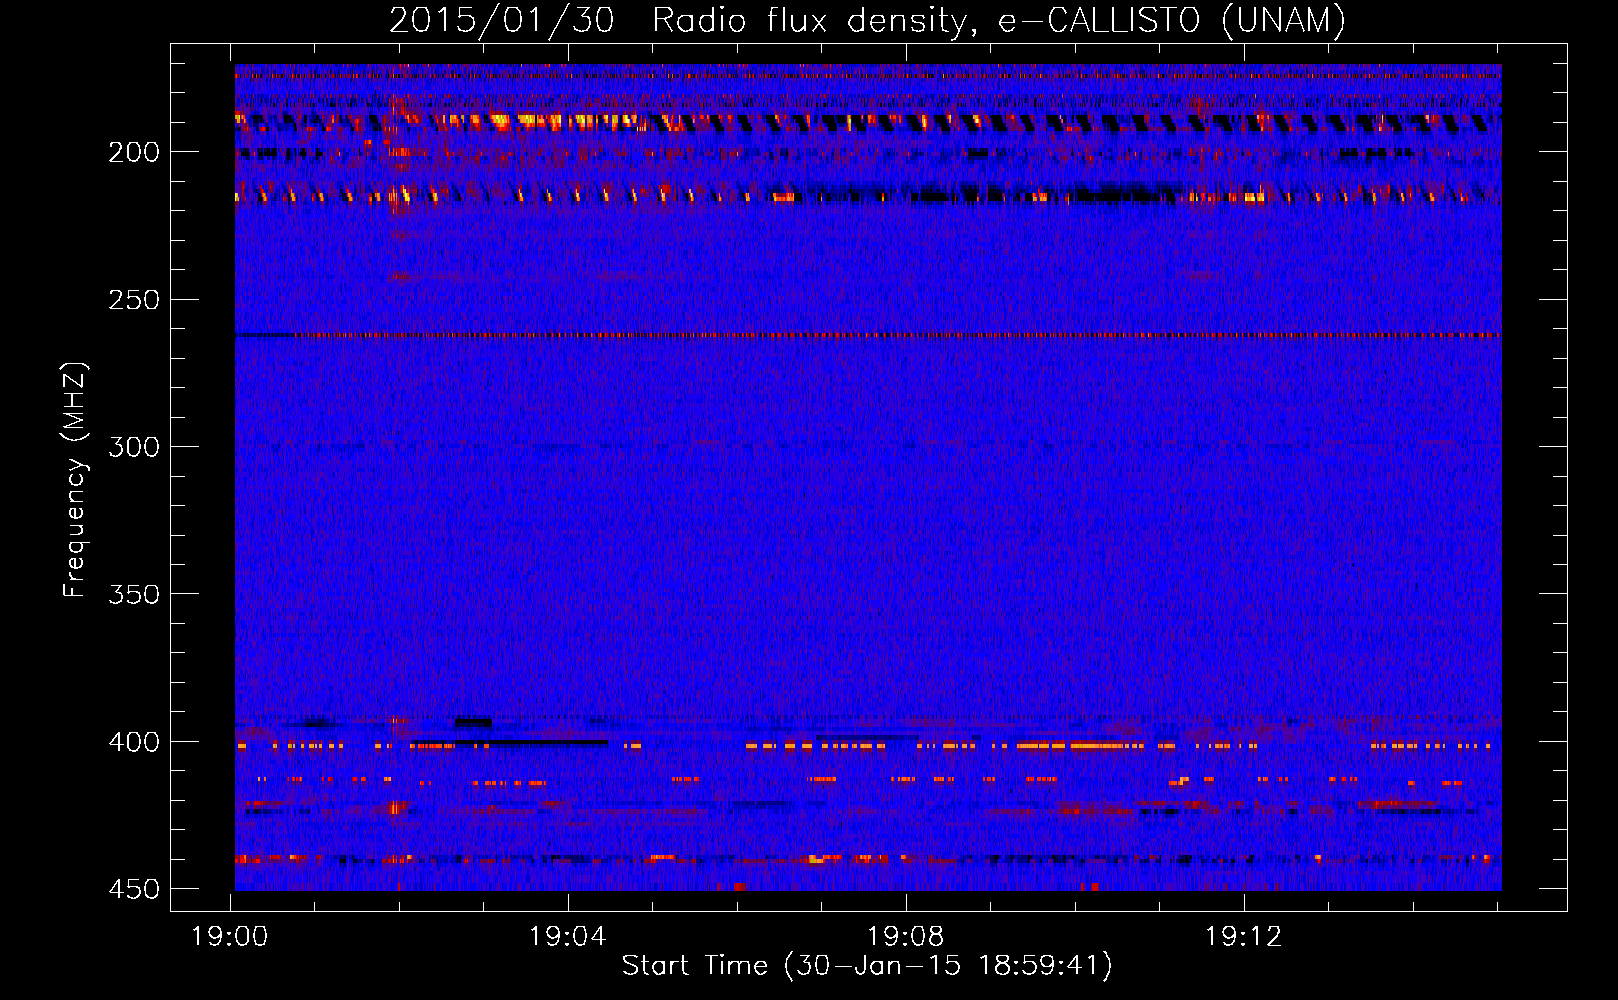
Task: Select the "Frequency (MHZ)" axis label
Action: [x=75, y=479]
